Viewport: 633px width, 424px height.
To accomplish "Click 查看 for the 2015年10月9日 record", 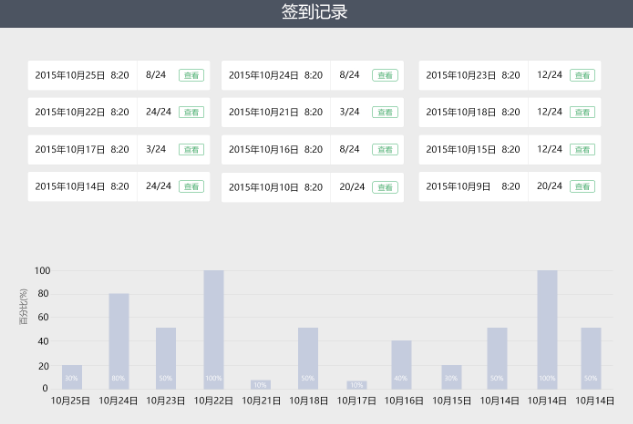I will click(x=581, y=186).
